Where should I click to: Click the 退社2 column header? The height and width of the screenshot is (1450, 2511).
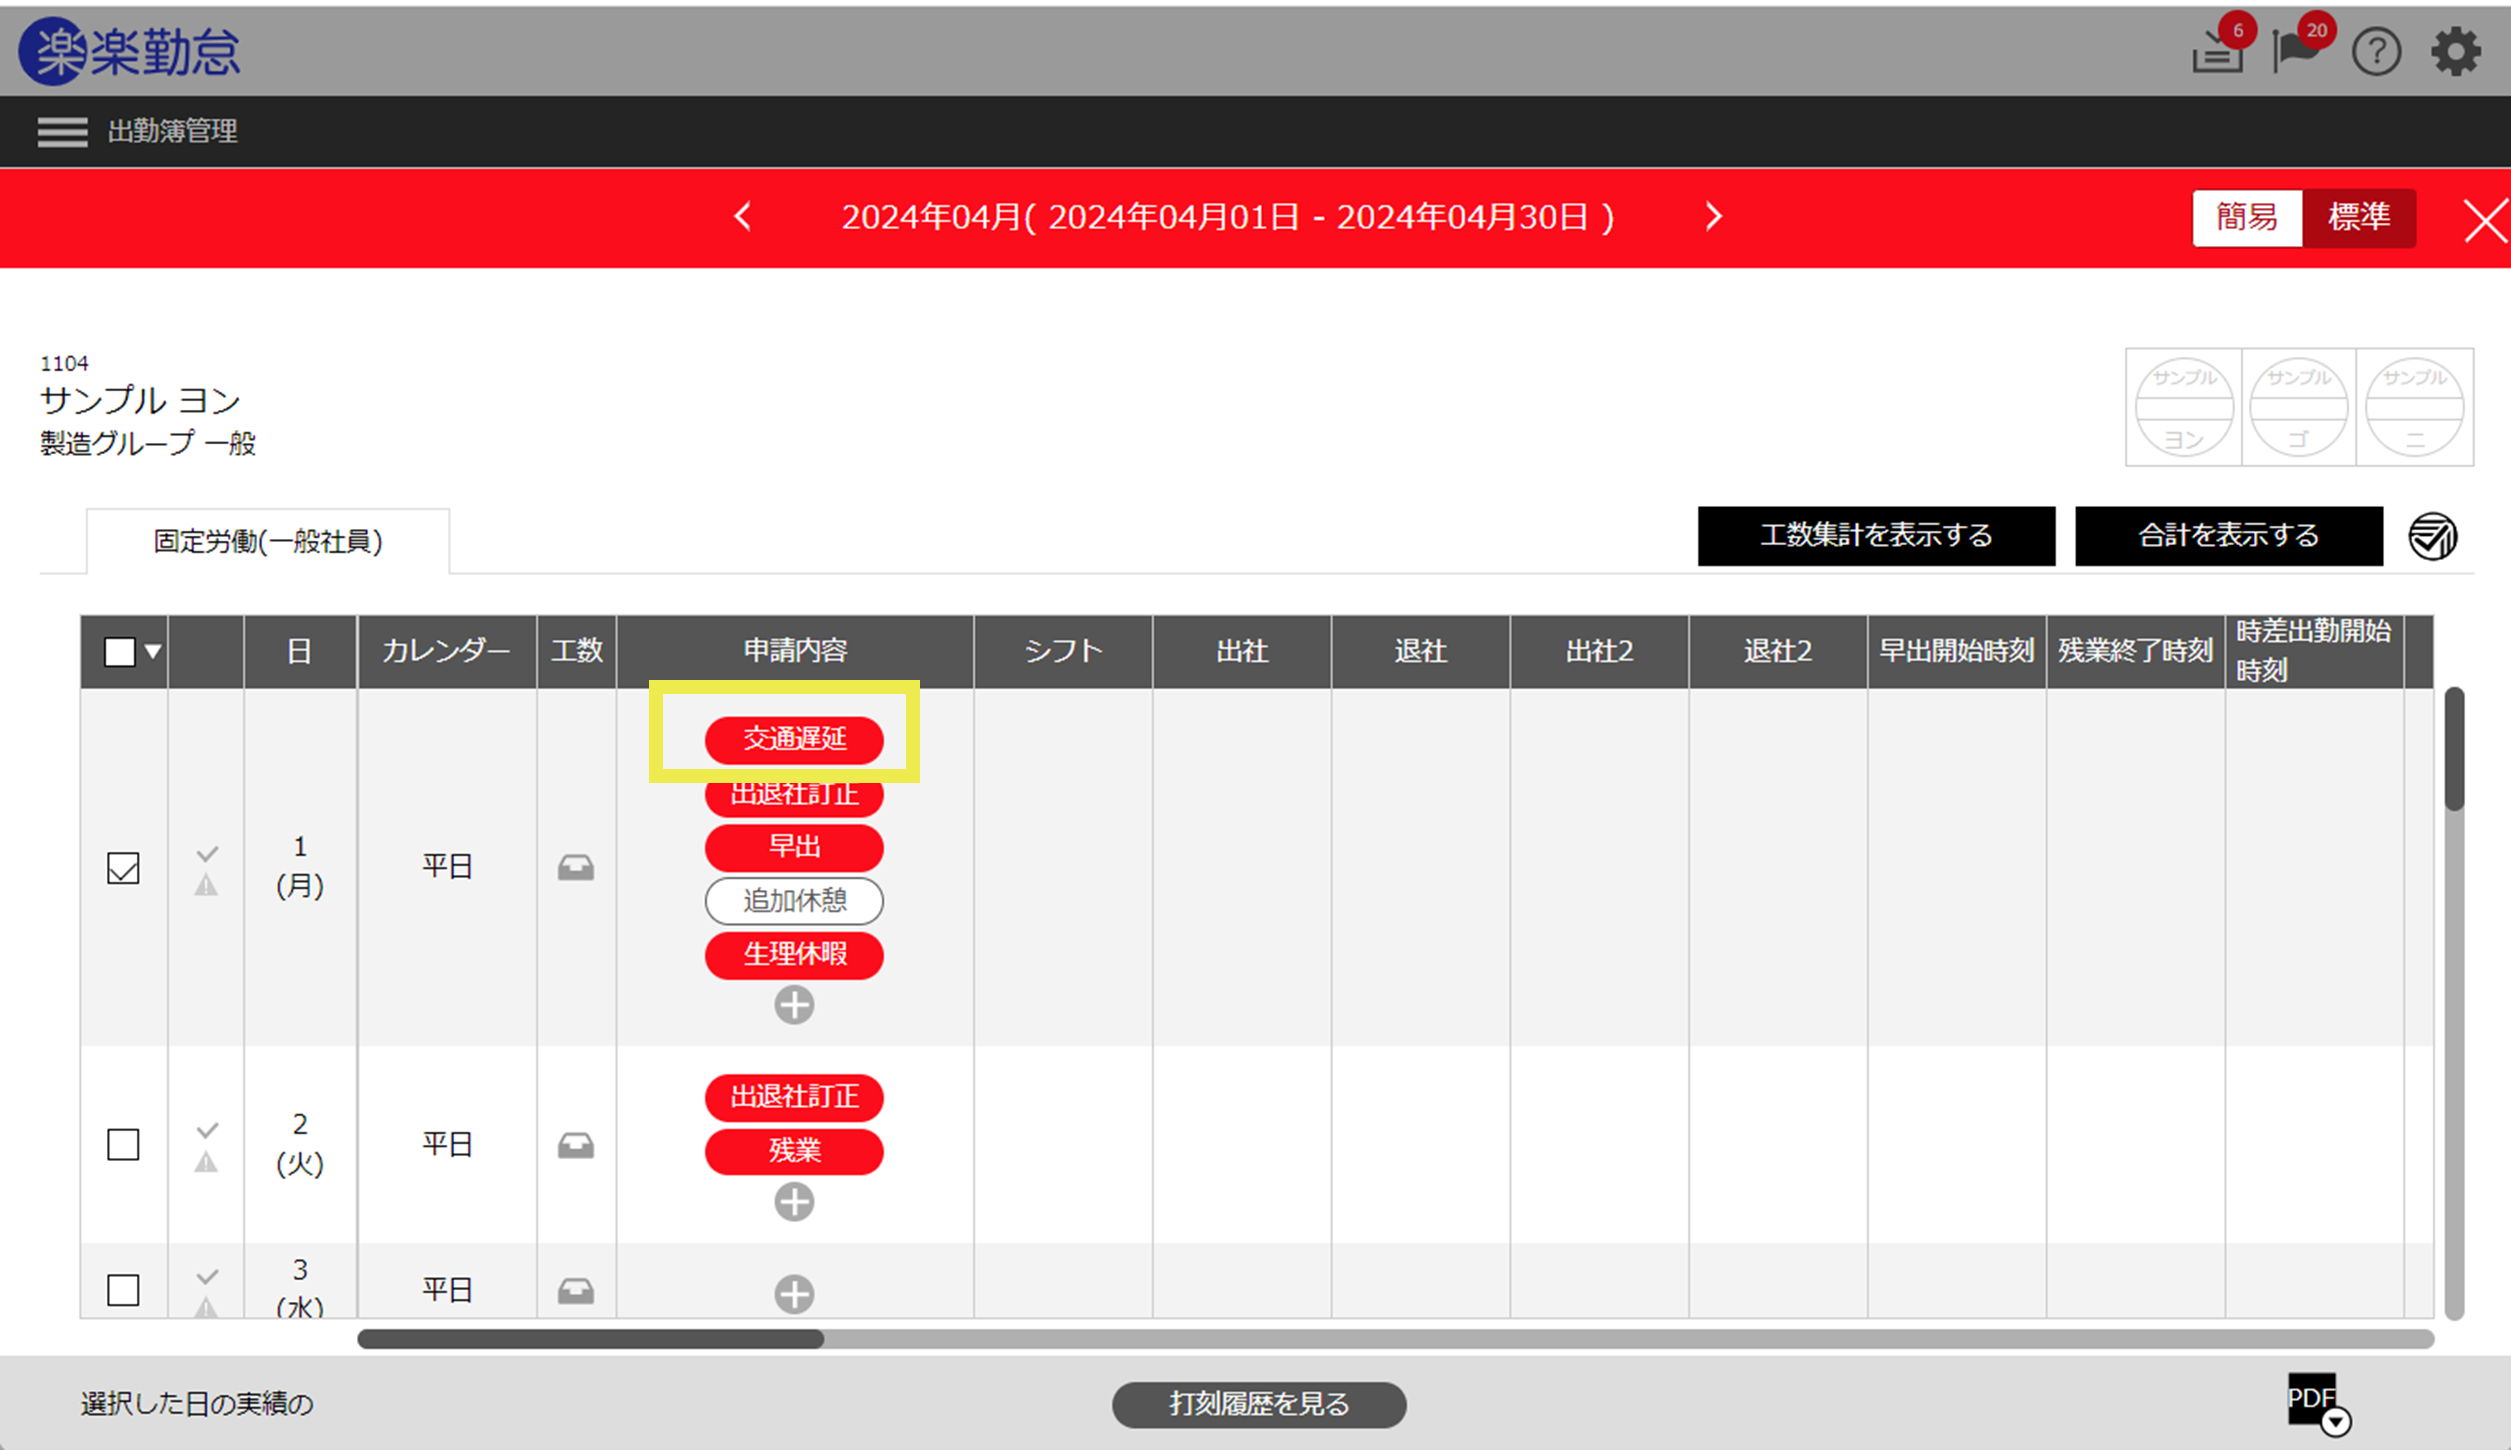[x=1779, y=652]
